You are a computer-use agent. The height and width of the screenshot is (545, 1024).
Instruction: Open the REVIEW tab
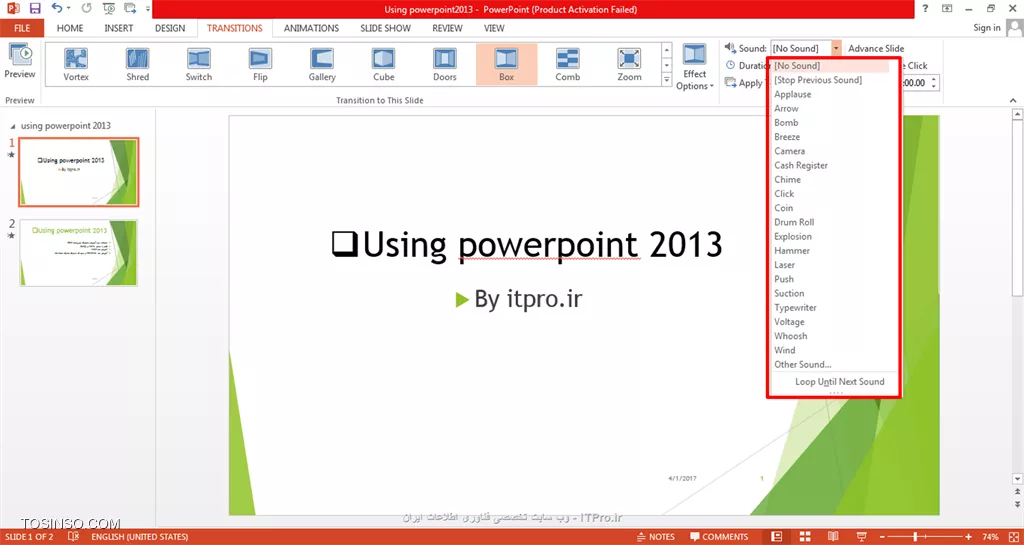447,28
